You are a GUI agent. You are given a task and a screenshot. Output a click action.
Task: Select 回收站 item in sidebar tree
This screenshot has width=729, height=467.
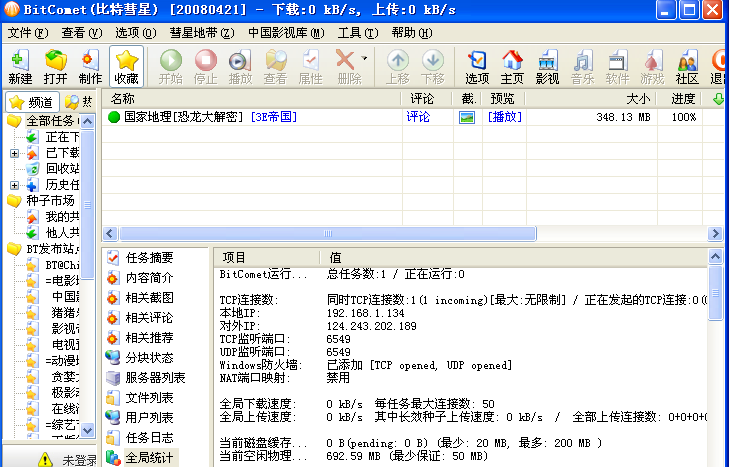(x=53, y=168)
